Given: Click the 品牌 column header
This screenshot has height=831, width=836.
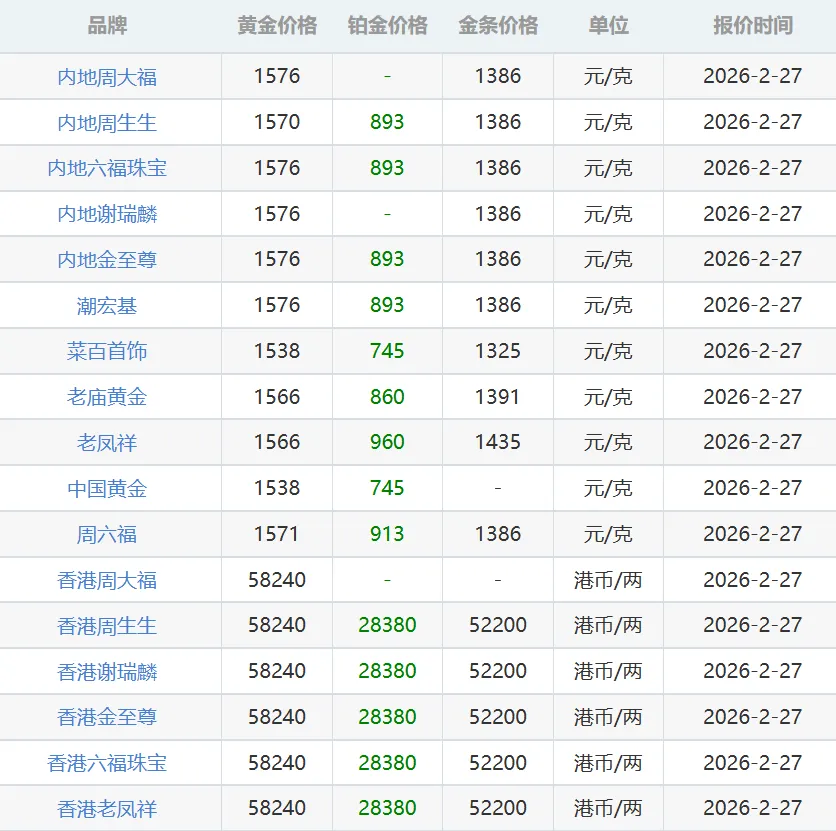Looking at the screenshot, I should coord(107,26).
